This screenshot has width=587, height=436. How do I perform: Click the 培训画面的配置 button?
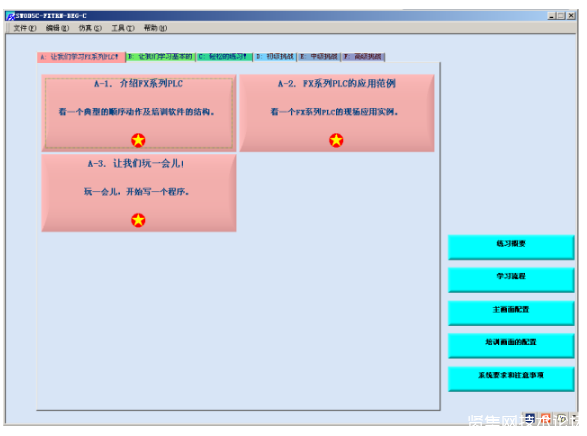coord(511,345)
